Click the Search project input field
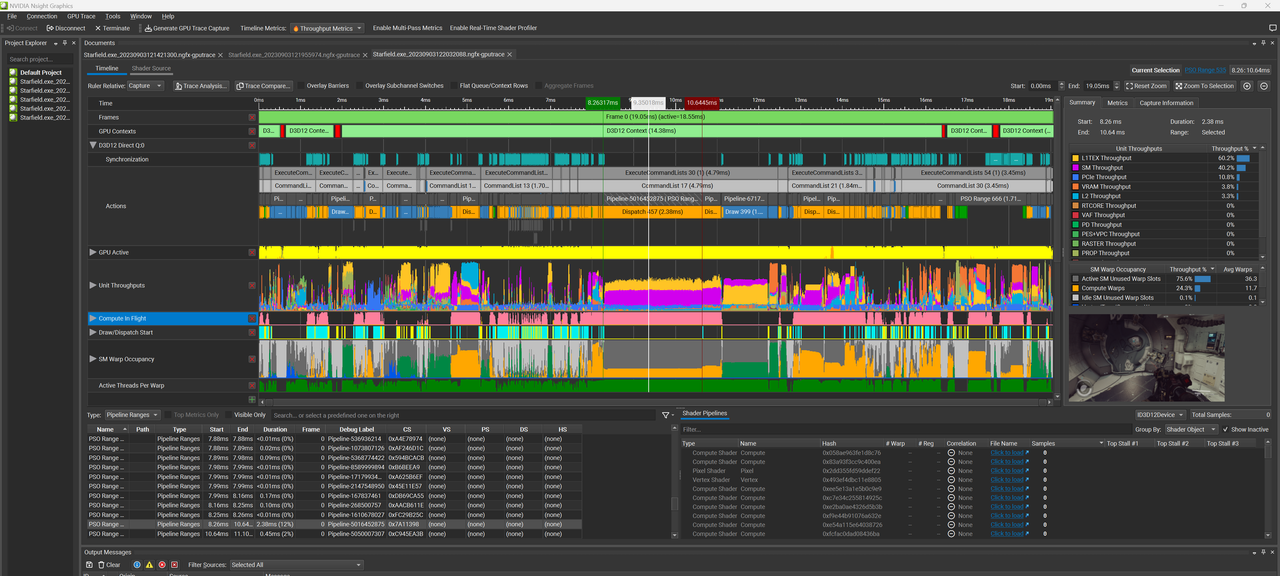Viewport: 1280px width, 576px height. tap(39, 59)
